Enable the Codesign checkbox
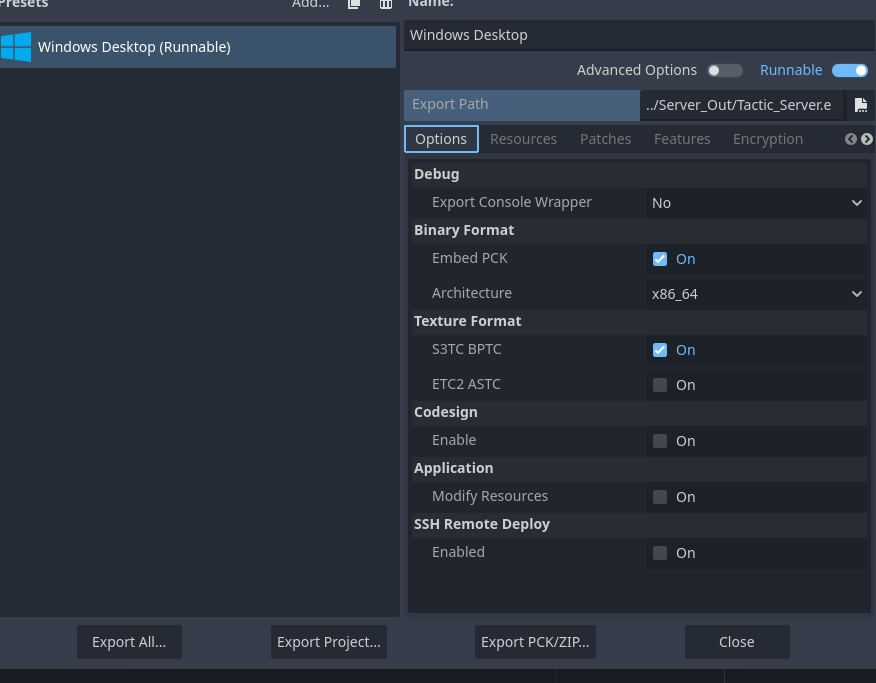Viewport: 876px width, 683px height. coord(660,441)
